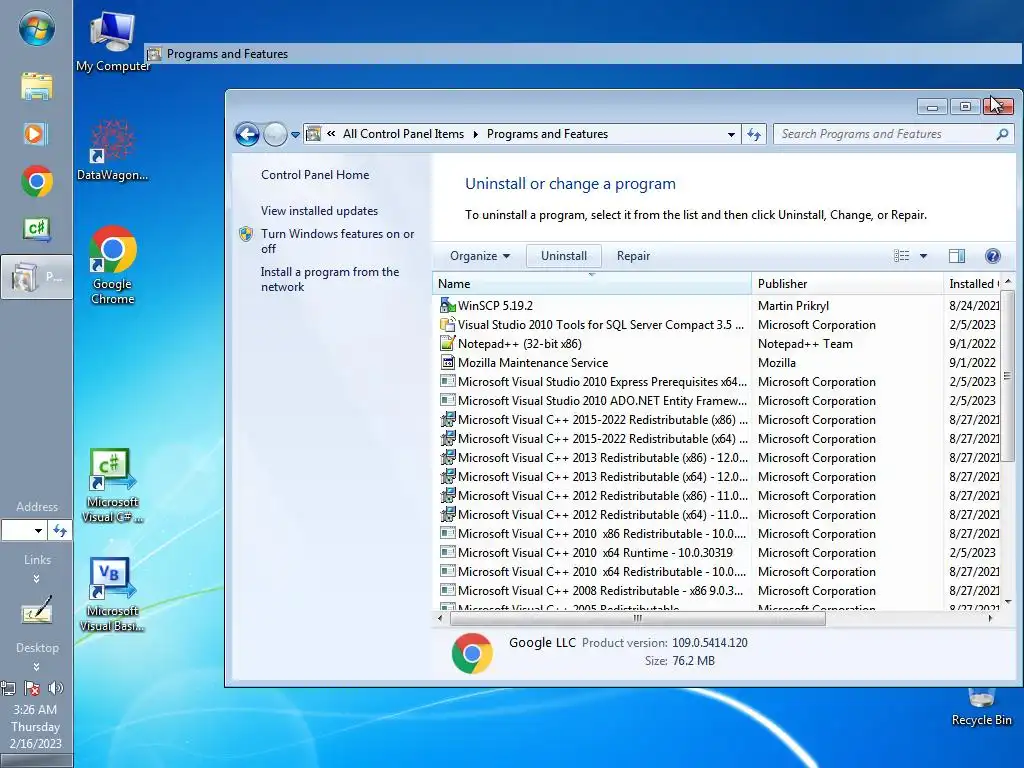The width and height of the screenshot is (1024, 768).
Task: Select Mozilla Maintenance Service row
Action: pos(717,362)
